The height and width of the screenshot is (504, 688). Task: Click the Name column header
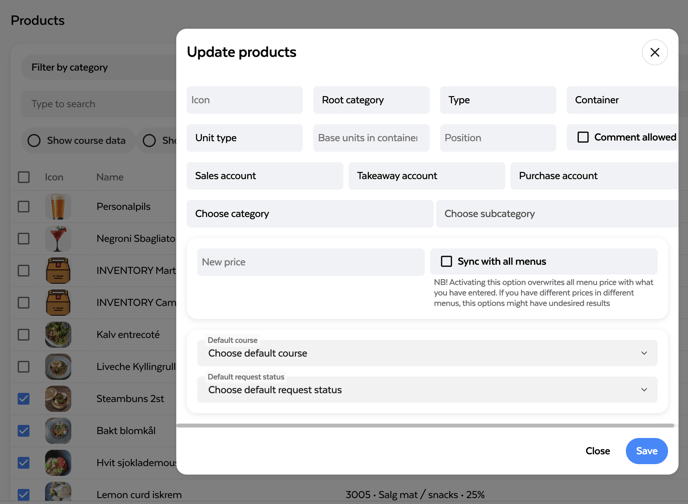coord(110,177)
